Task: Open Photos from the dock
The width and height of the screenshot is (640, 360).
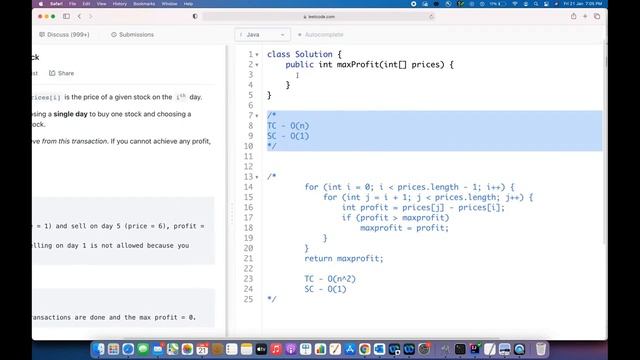Action: [187, 349]
